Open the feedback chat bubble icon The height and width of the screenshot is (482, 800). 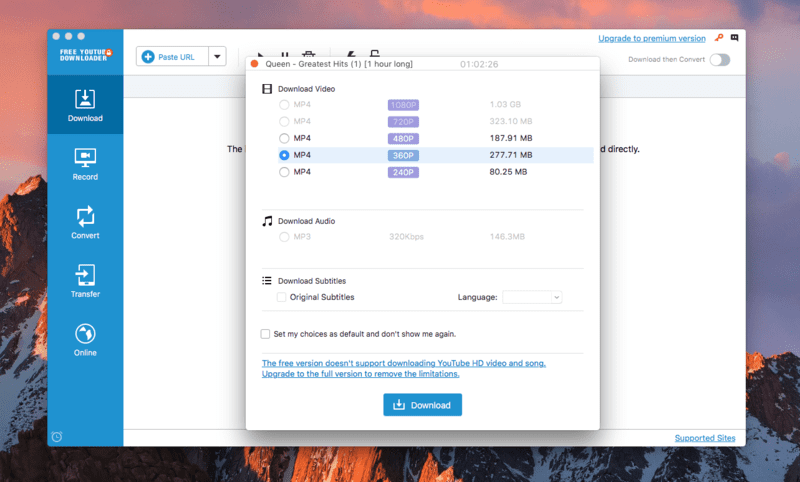[735, 38]
